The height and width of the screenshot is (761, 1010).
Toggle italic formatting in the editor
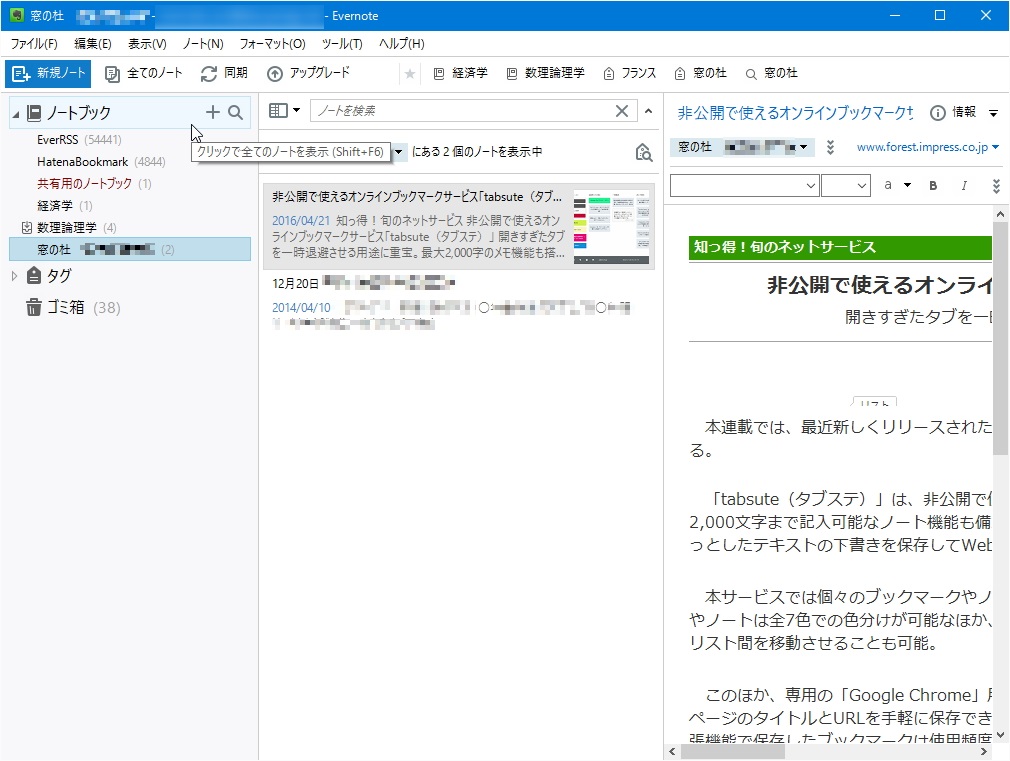[x=964, y=186]
